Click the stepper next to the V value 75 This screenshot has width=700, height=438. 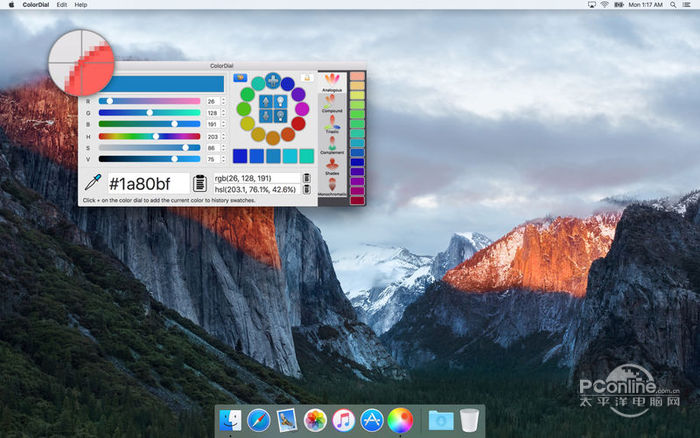(x=223, y=159)
